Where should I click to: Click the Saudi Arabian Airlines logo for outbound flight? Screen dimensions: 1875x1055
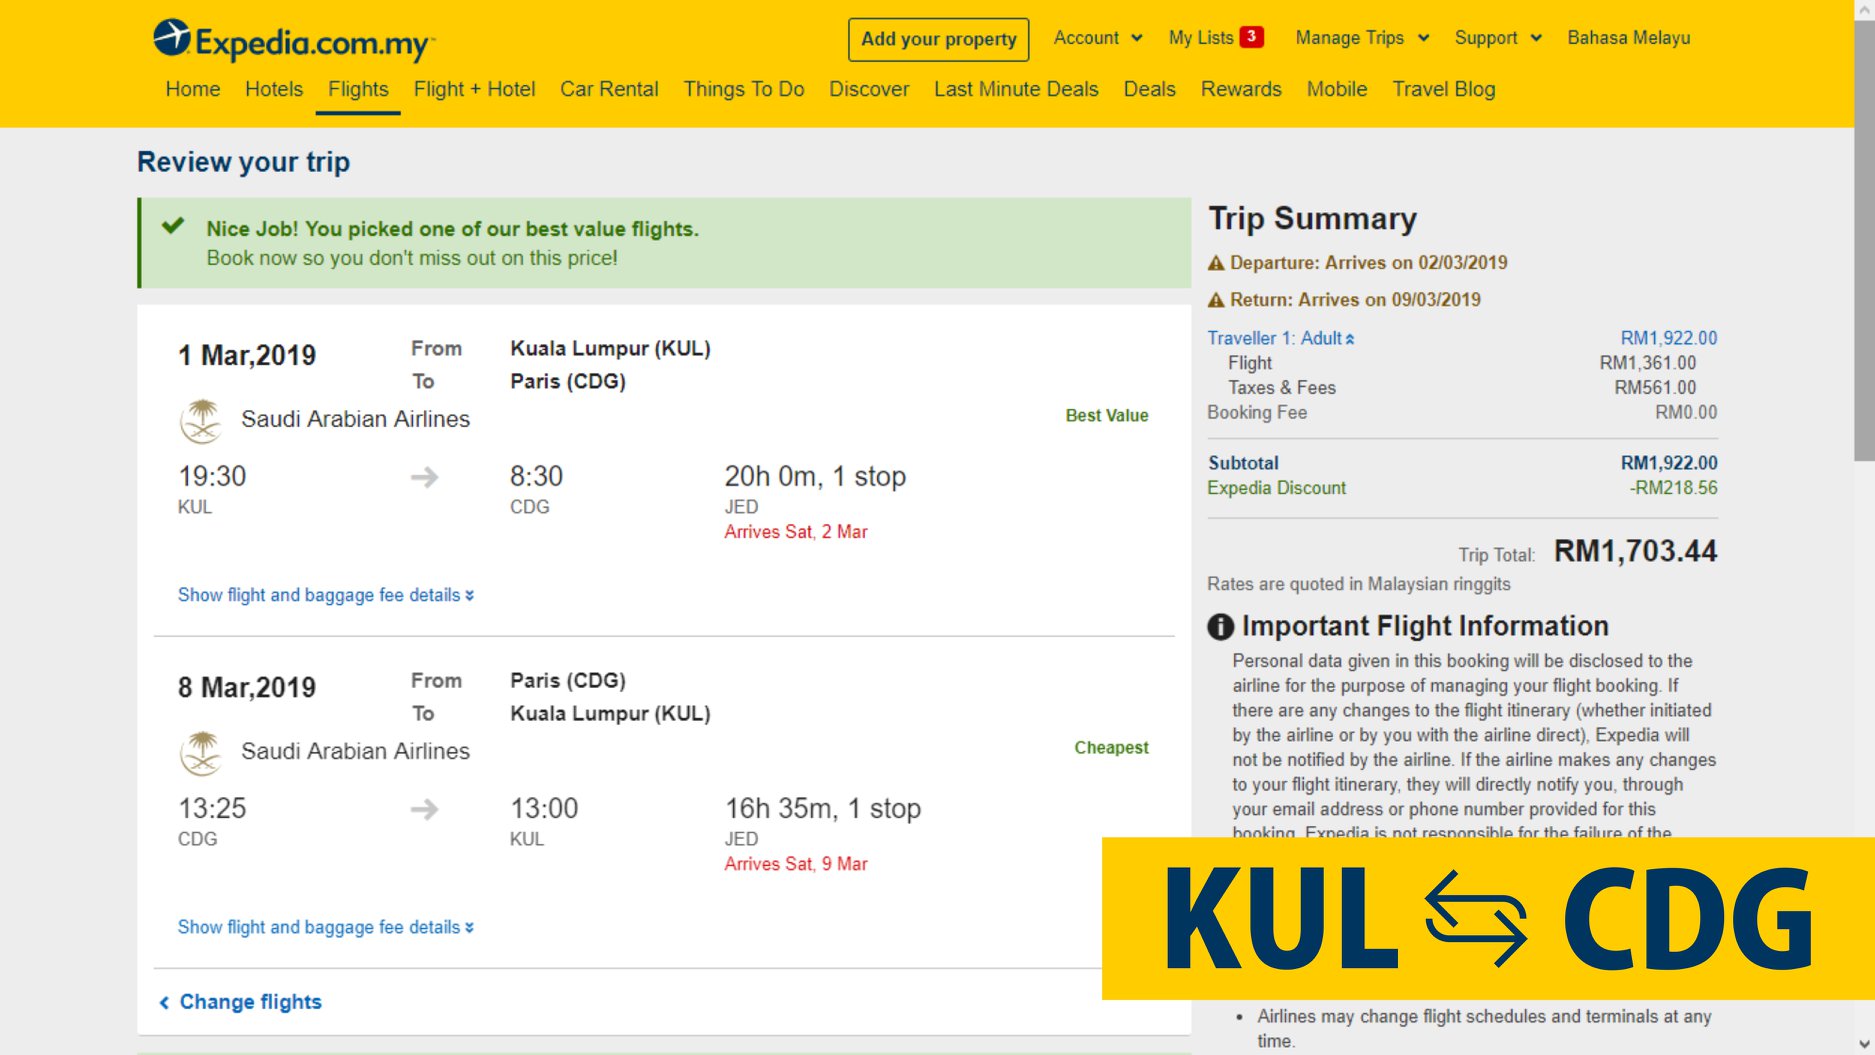pos(201,420)
